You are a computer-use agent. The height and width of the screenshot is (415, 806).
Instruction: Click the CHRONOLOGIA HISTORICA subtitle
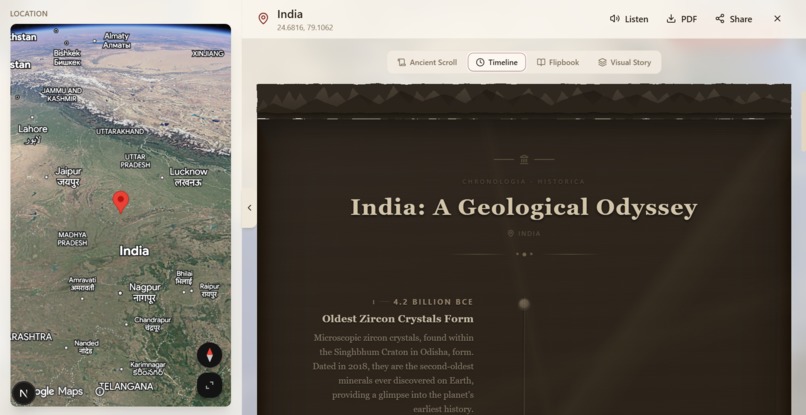523,182
